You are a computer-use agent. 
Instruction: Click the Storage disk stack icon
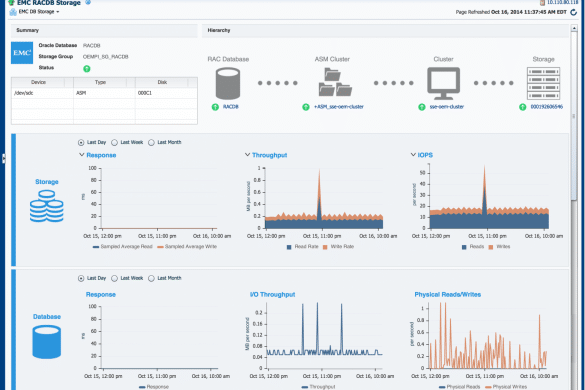pos(47,206)
